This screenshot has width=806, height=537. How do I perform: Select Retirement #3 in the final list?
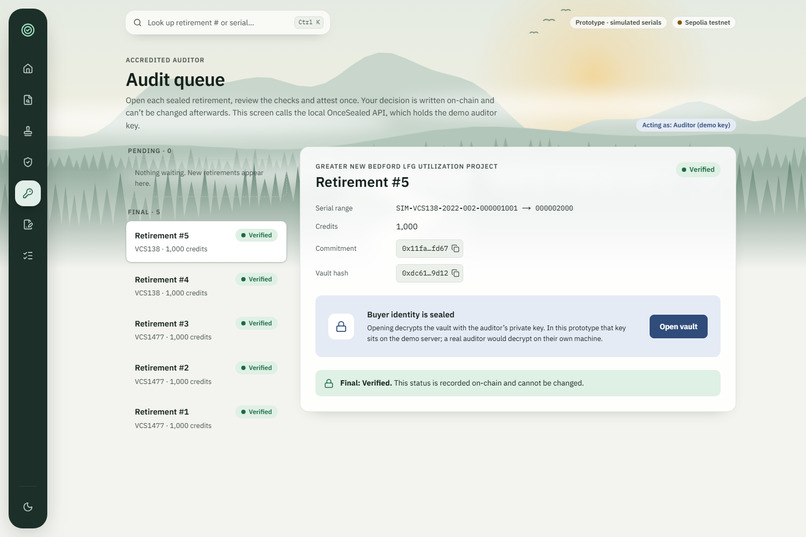(x=206, y=330)
